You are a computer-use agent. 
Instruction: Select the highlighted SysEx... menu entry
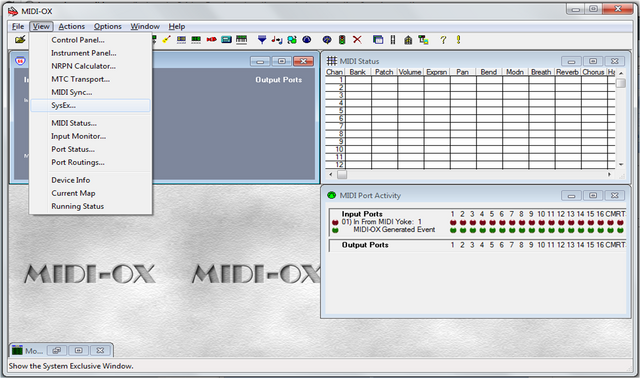tap(90, 105)
